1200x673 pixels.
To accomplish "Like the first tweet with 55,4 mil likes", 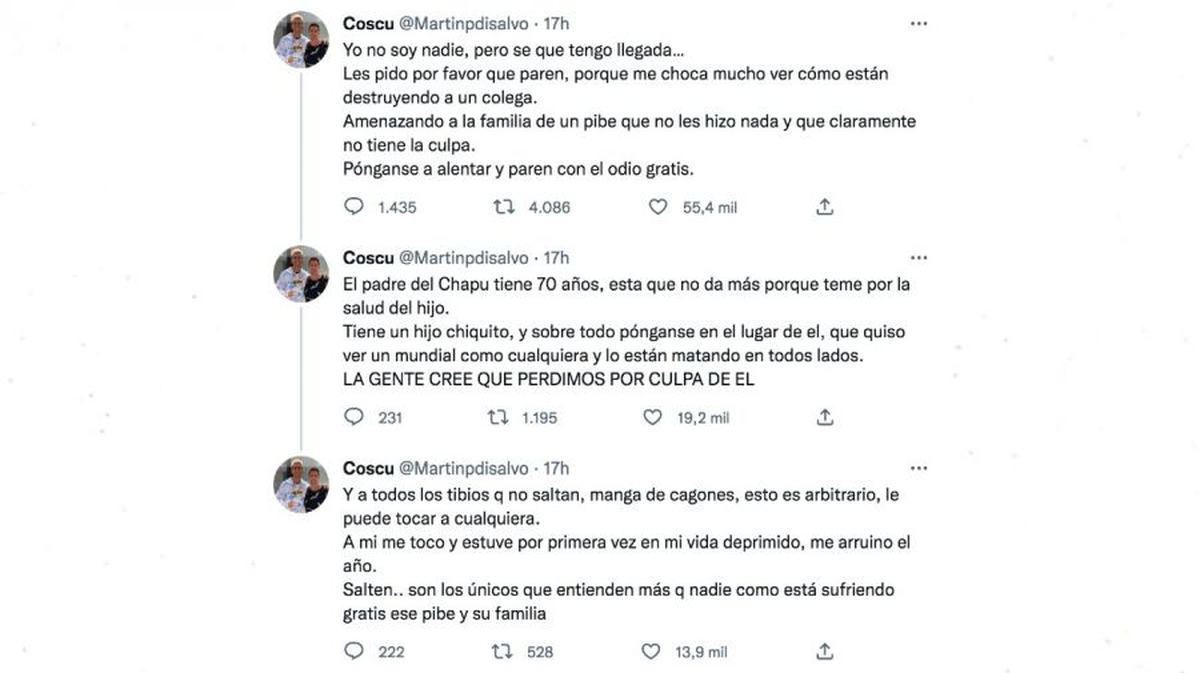I will point(657,207).
